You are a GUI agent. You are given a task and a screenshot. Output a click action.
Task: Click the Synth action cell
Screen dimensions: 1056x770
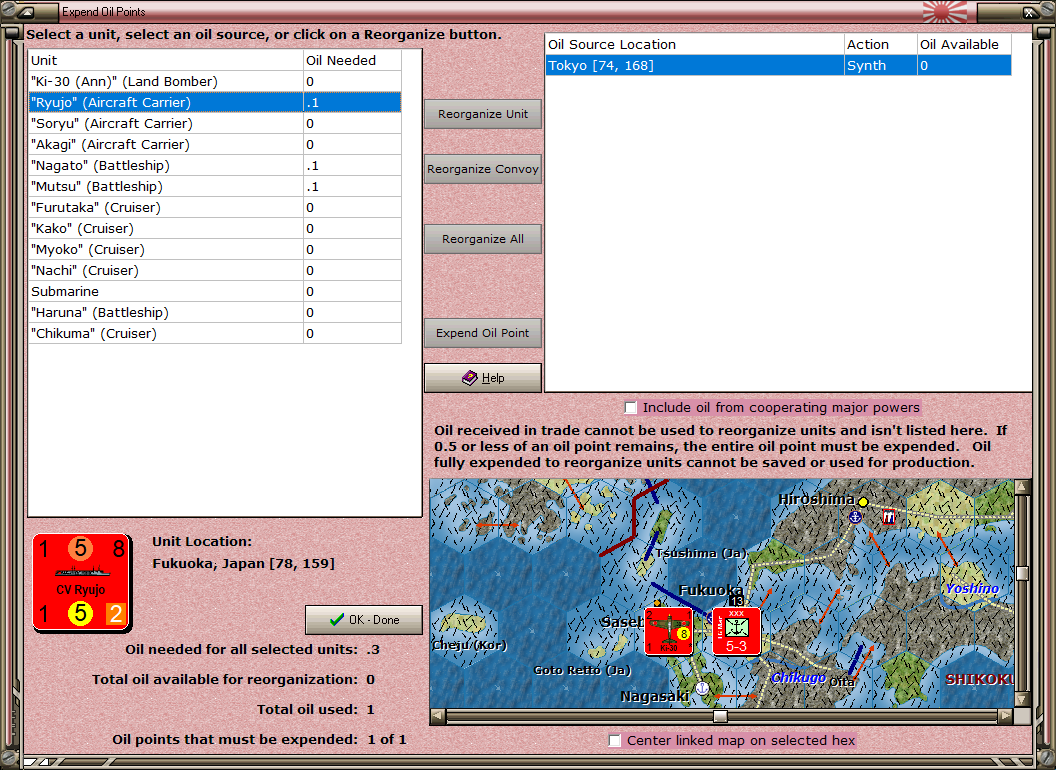tap(880, 65)
